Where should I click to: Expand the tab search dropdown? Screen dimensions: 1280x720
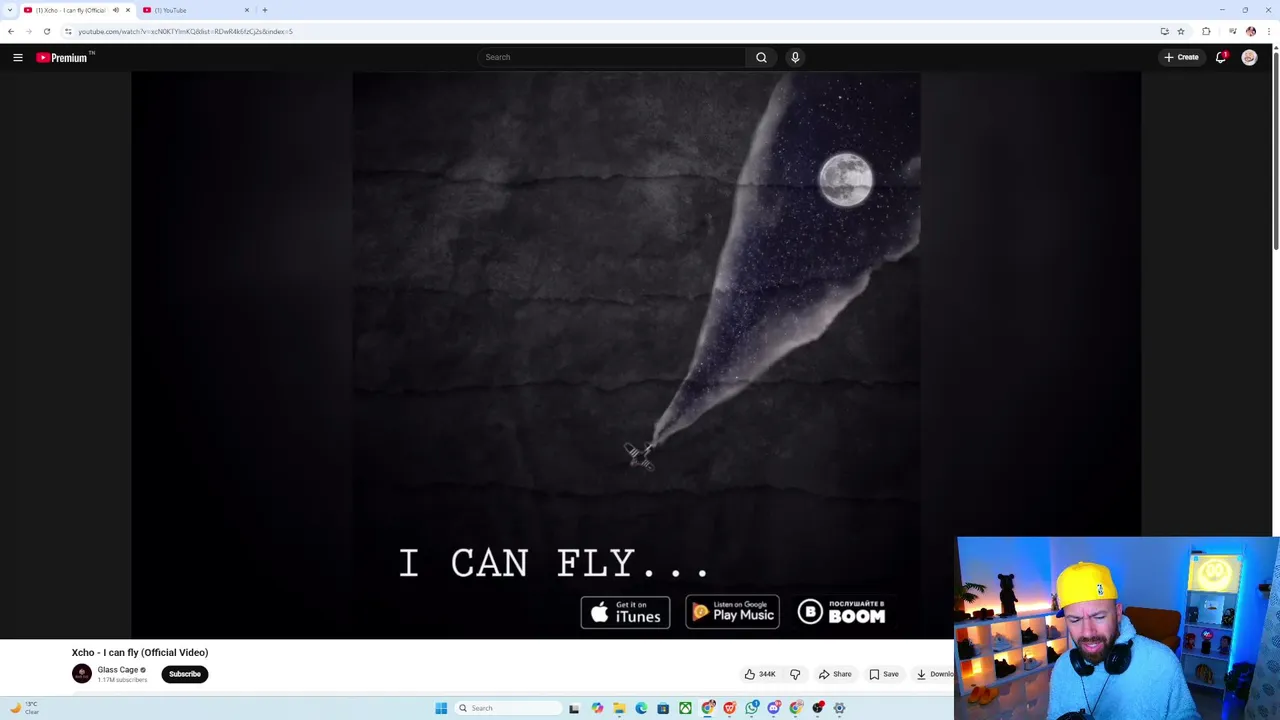tap(10, 10)
